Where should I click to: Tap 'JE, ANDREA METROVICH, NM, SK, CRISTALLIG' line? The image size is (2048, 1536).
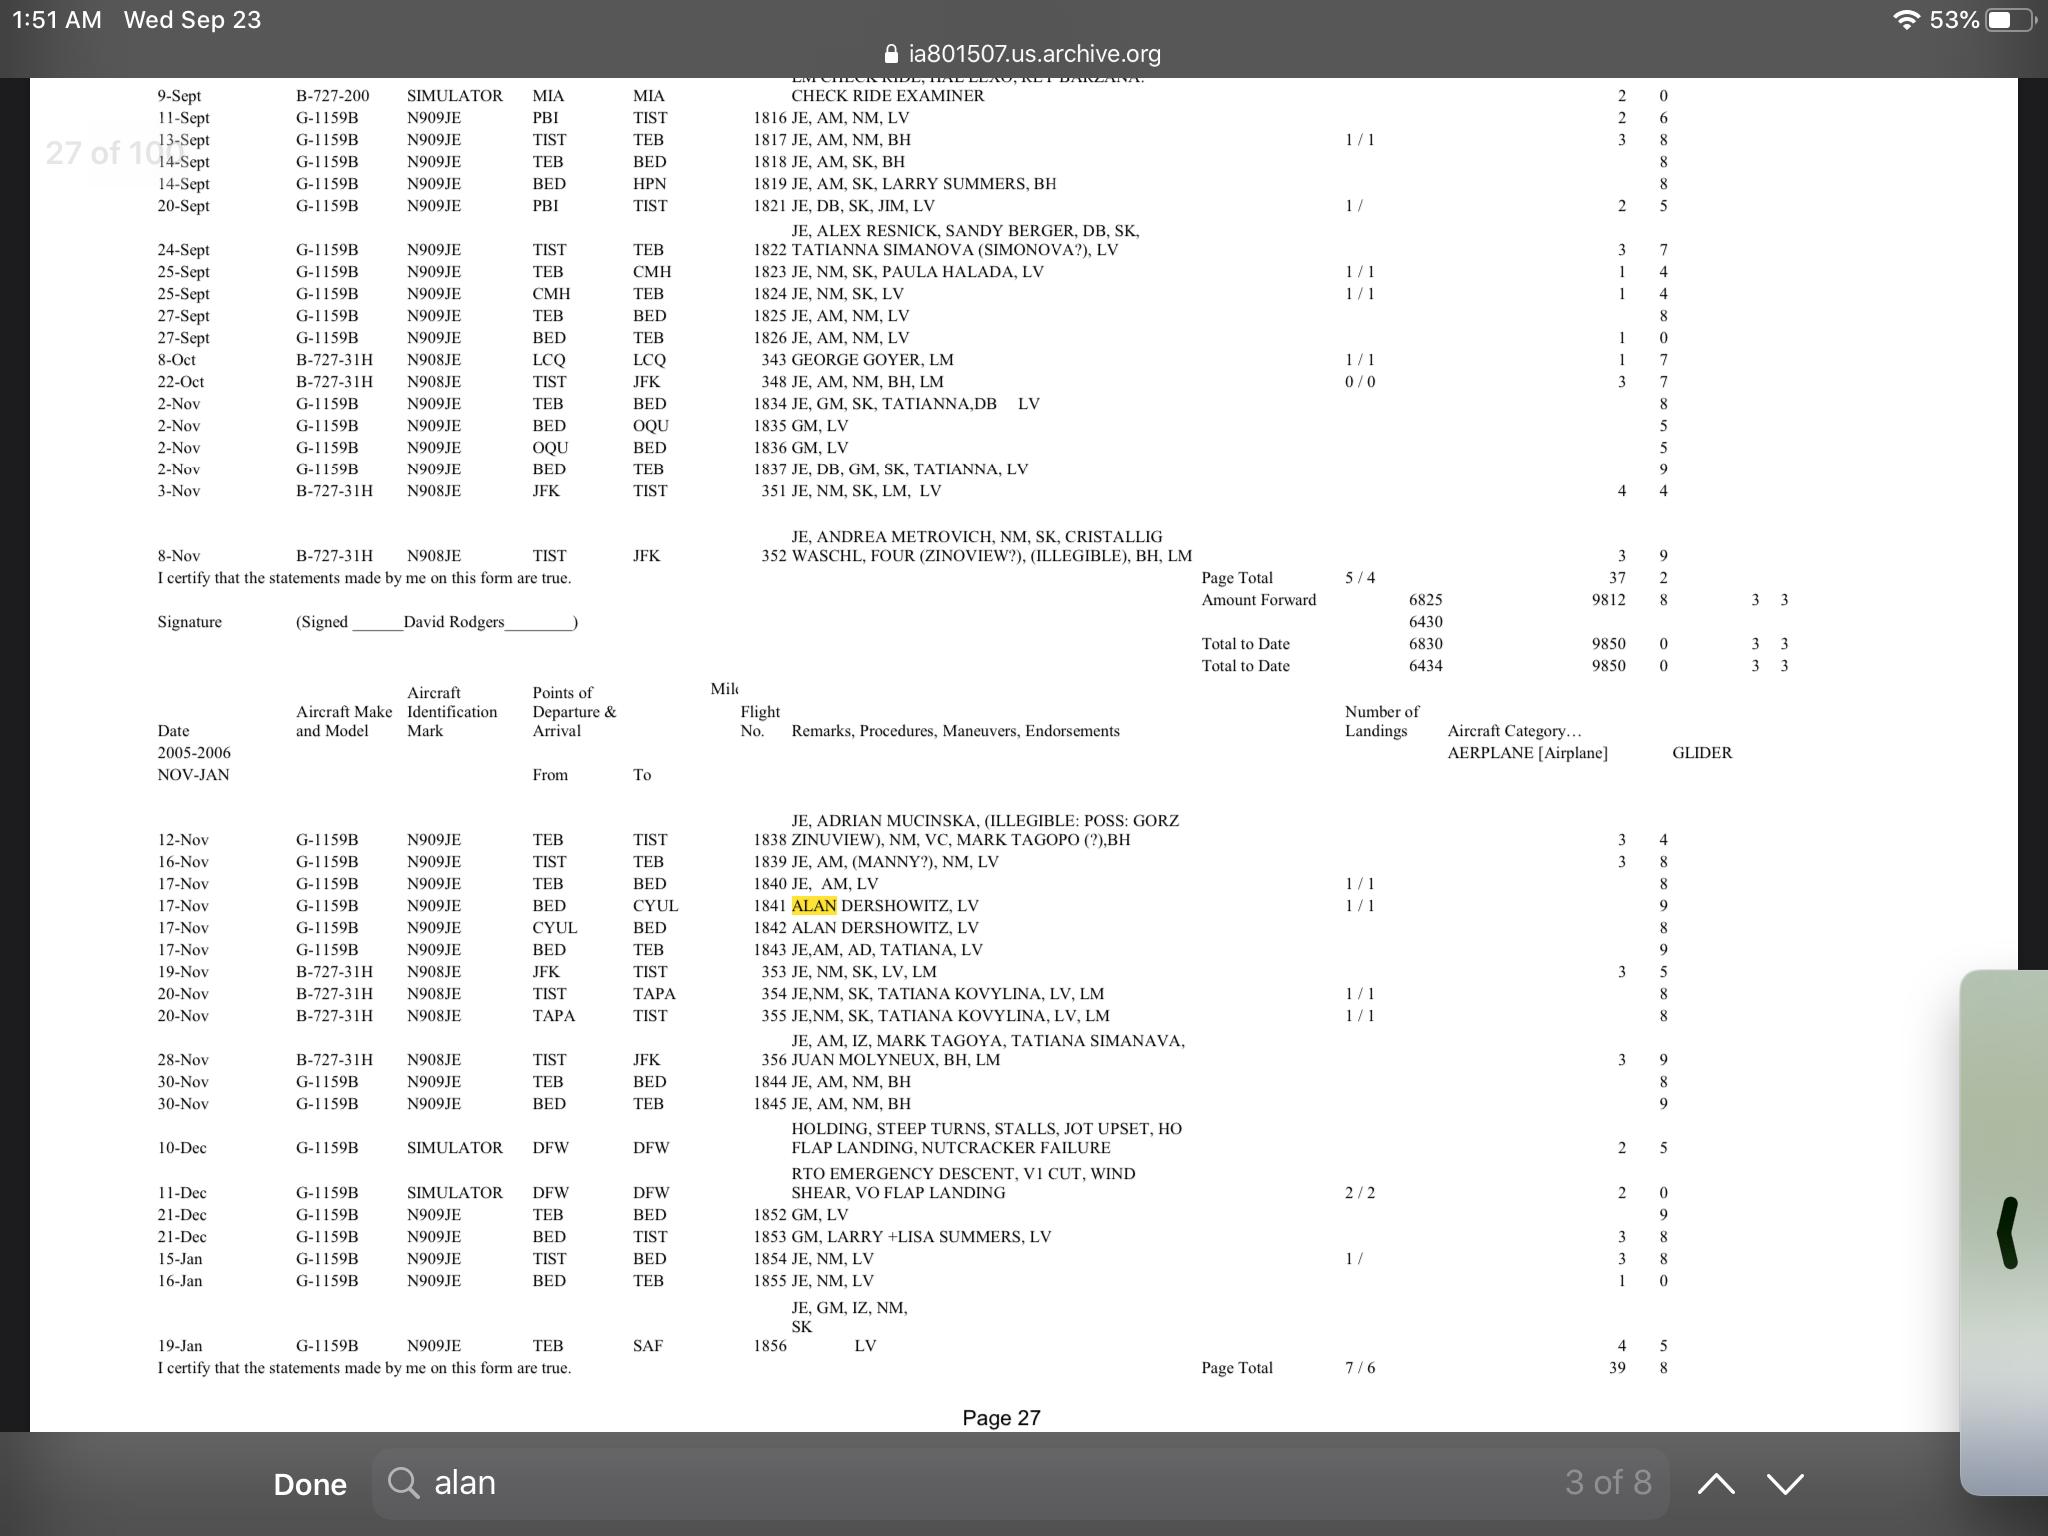977,537
